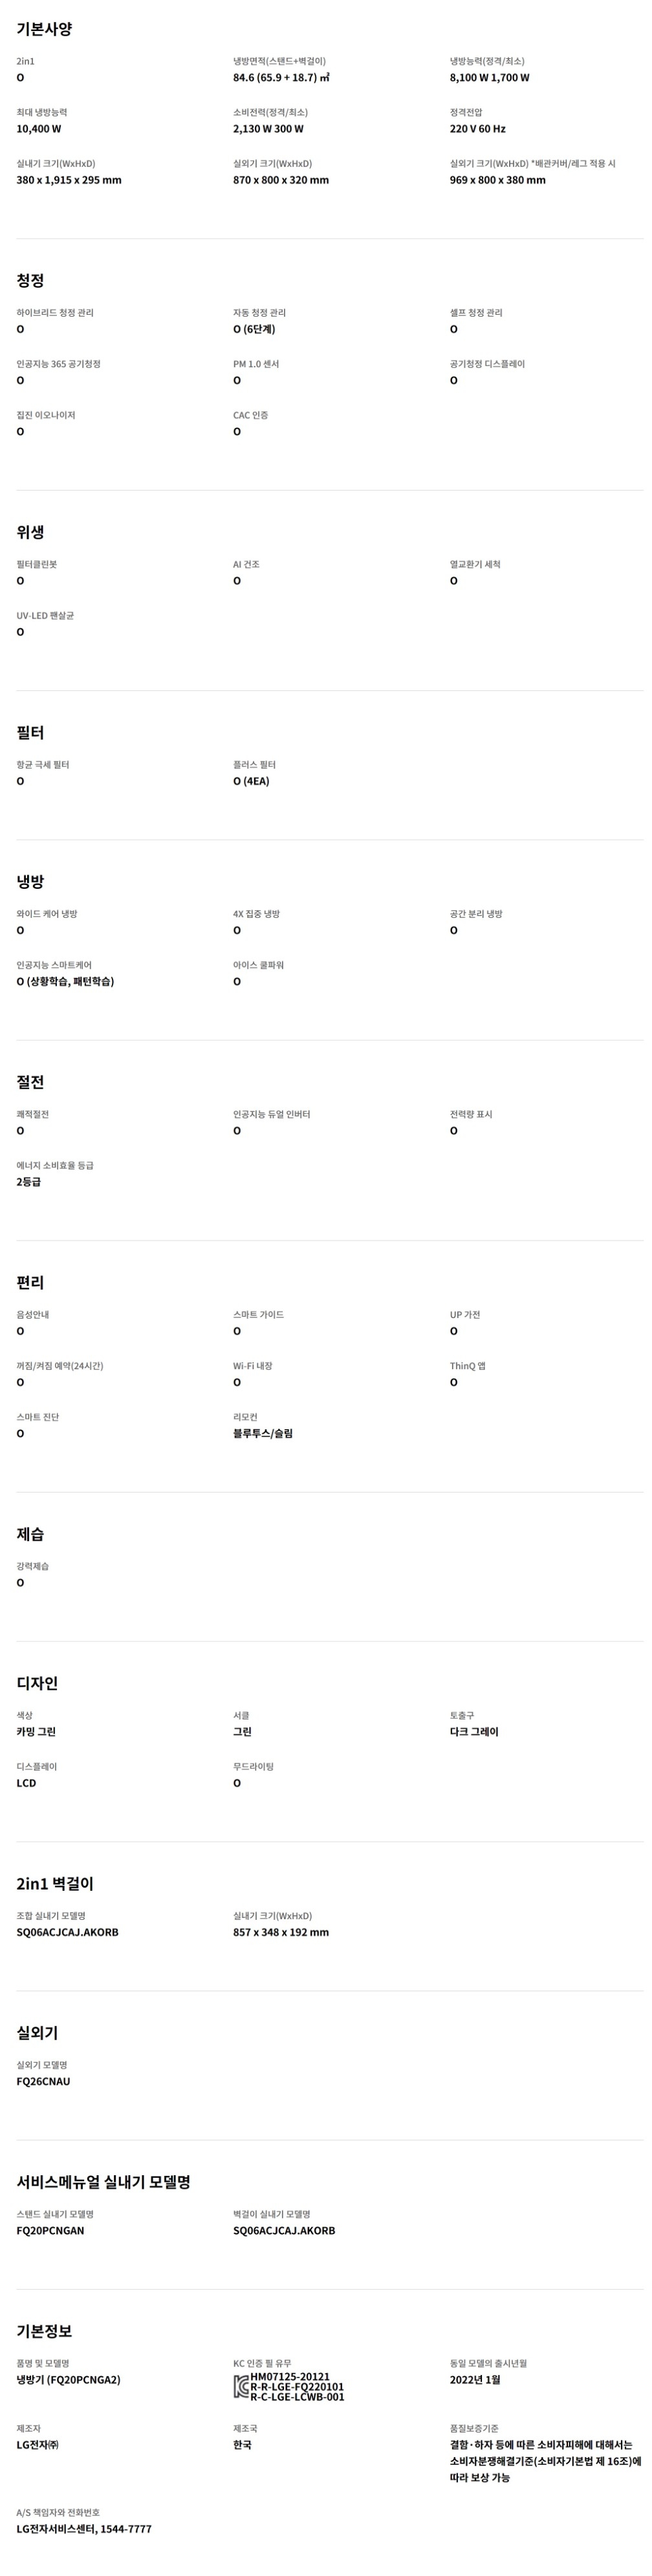Screen dimensions: 652x2576
Task: Click the 위생 section heading
Action: (x=30, y=532)
